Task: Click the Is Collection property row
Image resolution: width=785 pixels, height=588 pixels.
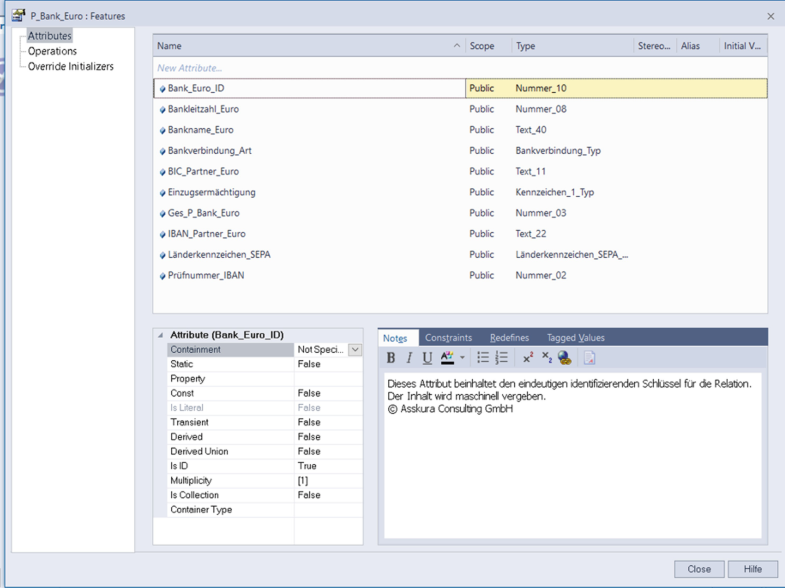Action: pos(265,495)
